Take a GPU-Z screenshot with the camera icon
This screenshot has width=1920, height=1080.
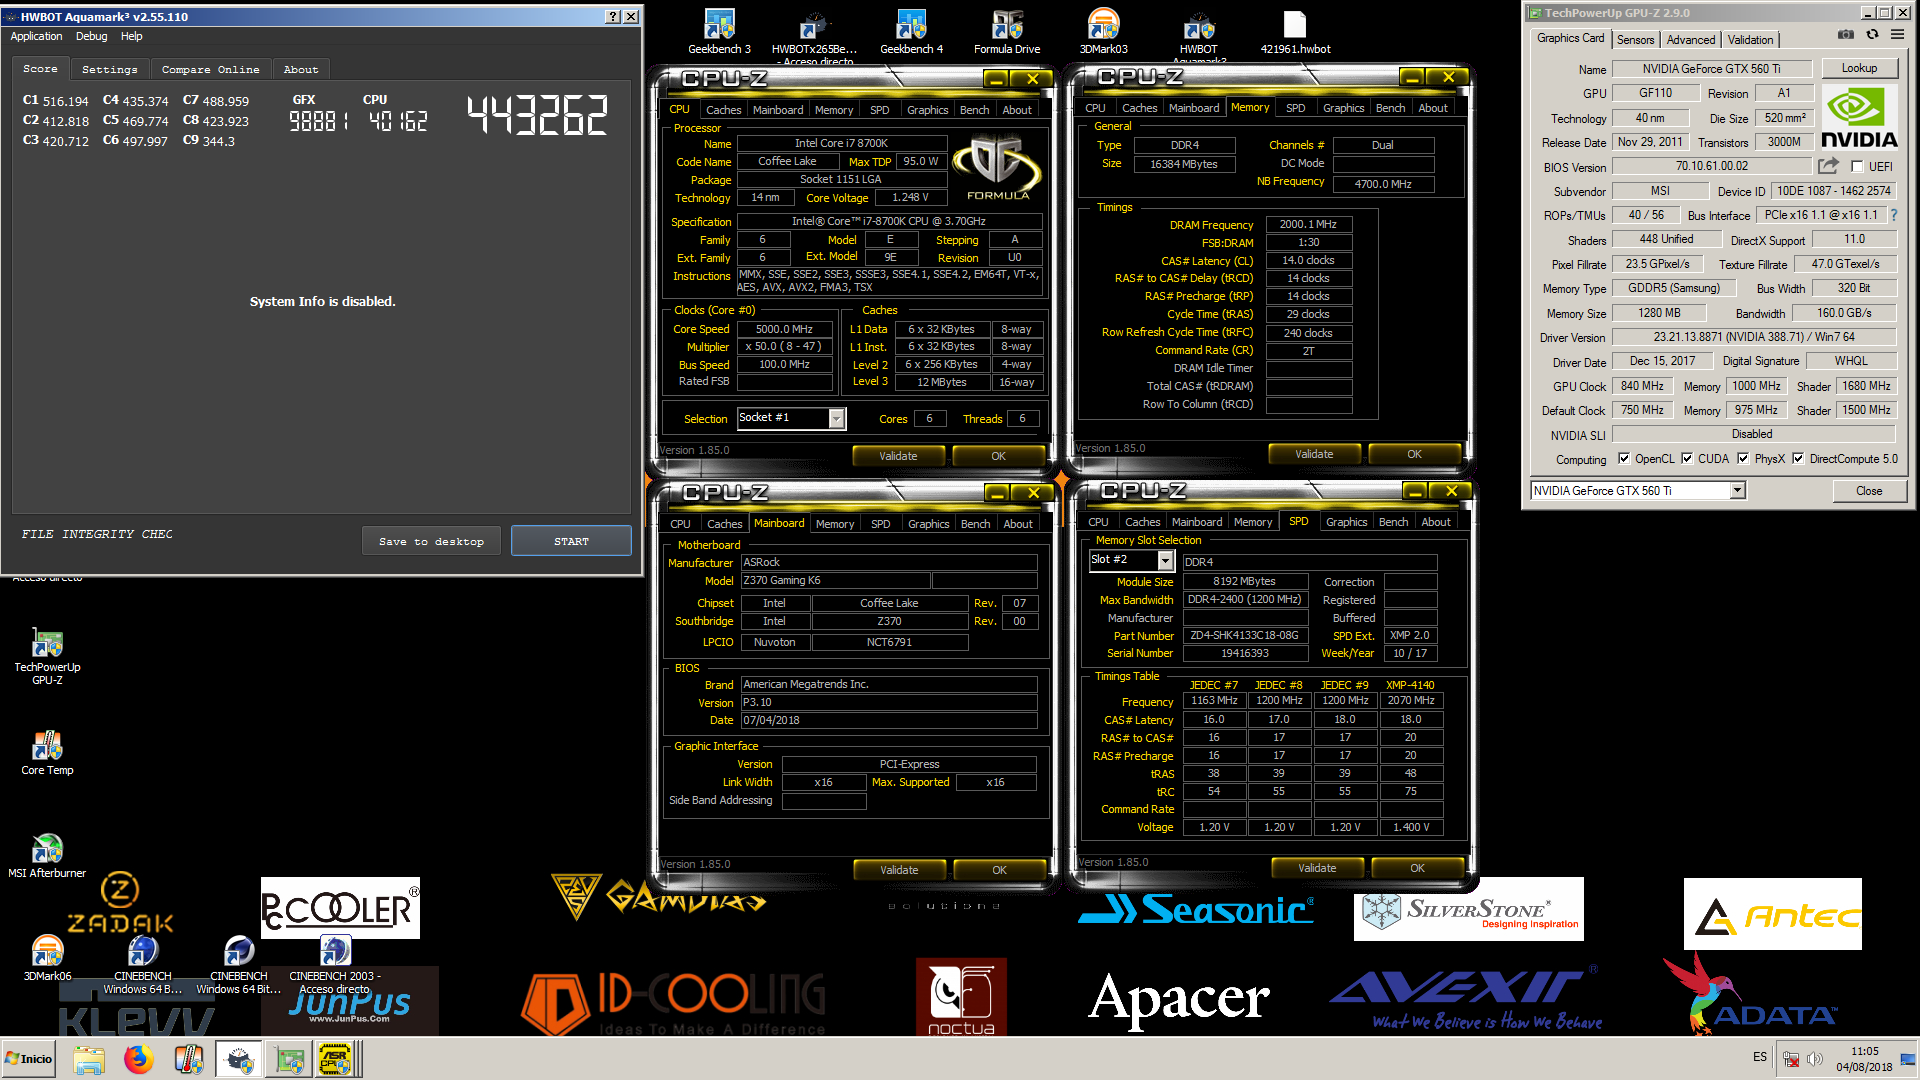pyautogui.click(x=1846, y=36)
